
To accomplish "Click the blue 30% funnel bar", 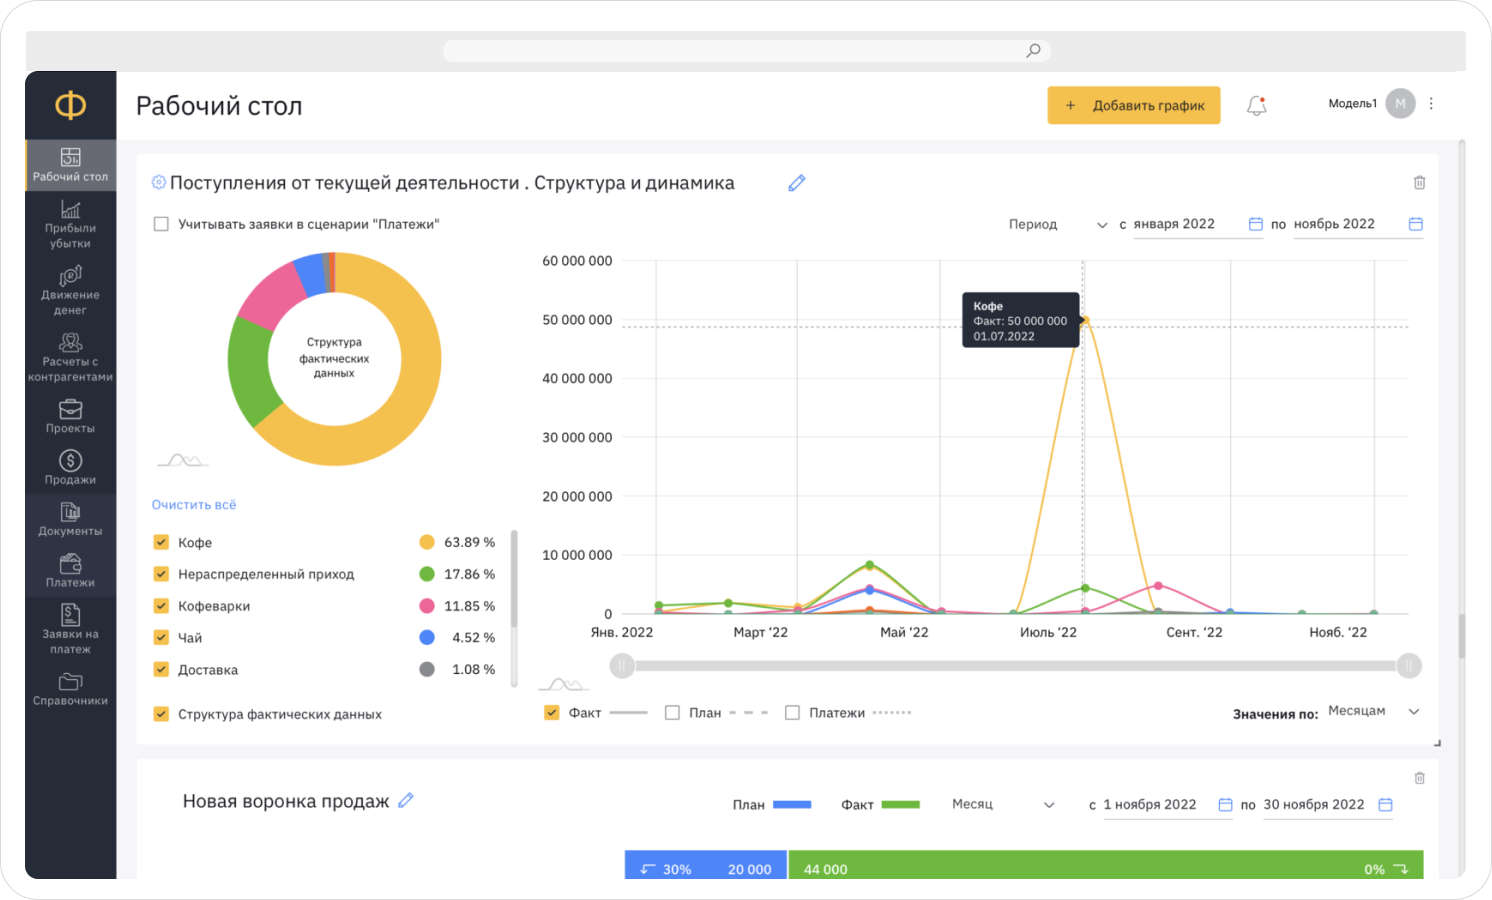I will coord(706,865).
